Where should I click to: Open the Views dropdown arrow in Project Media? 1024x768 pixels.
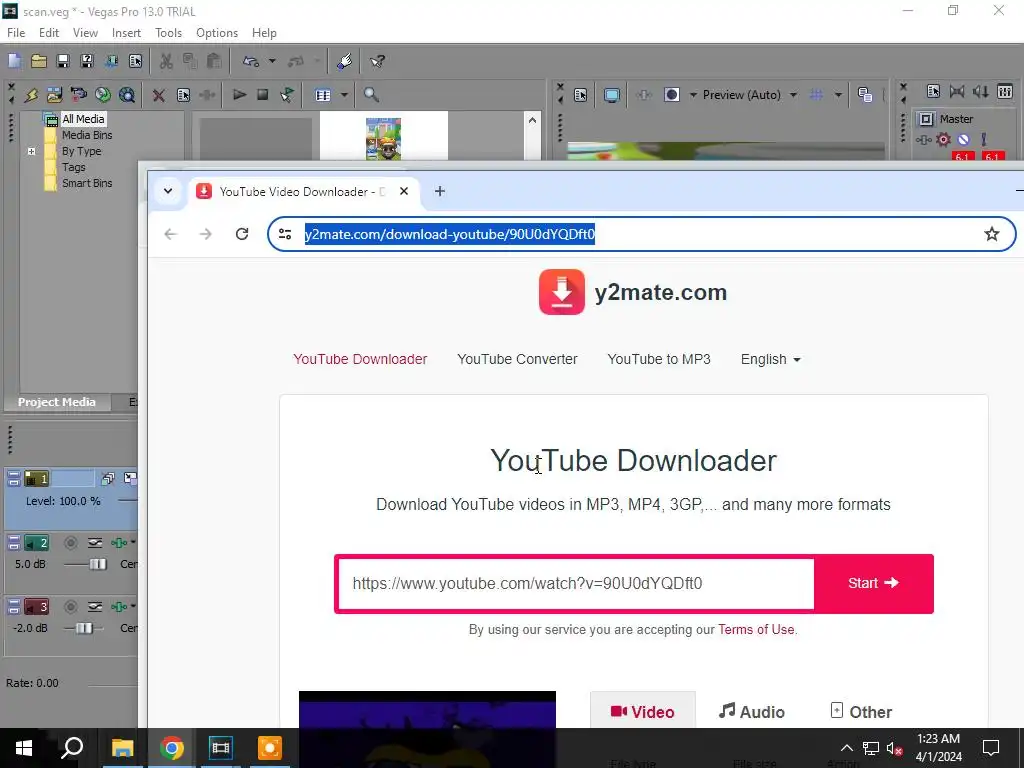(344, 95)
